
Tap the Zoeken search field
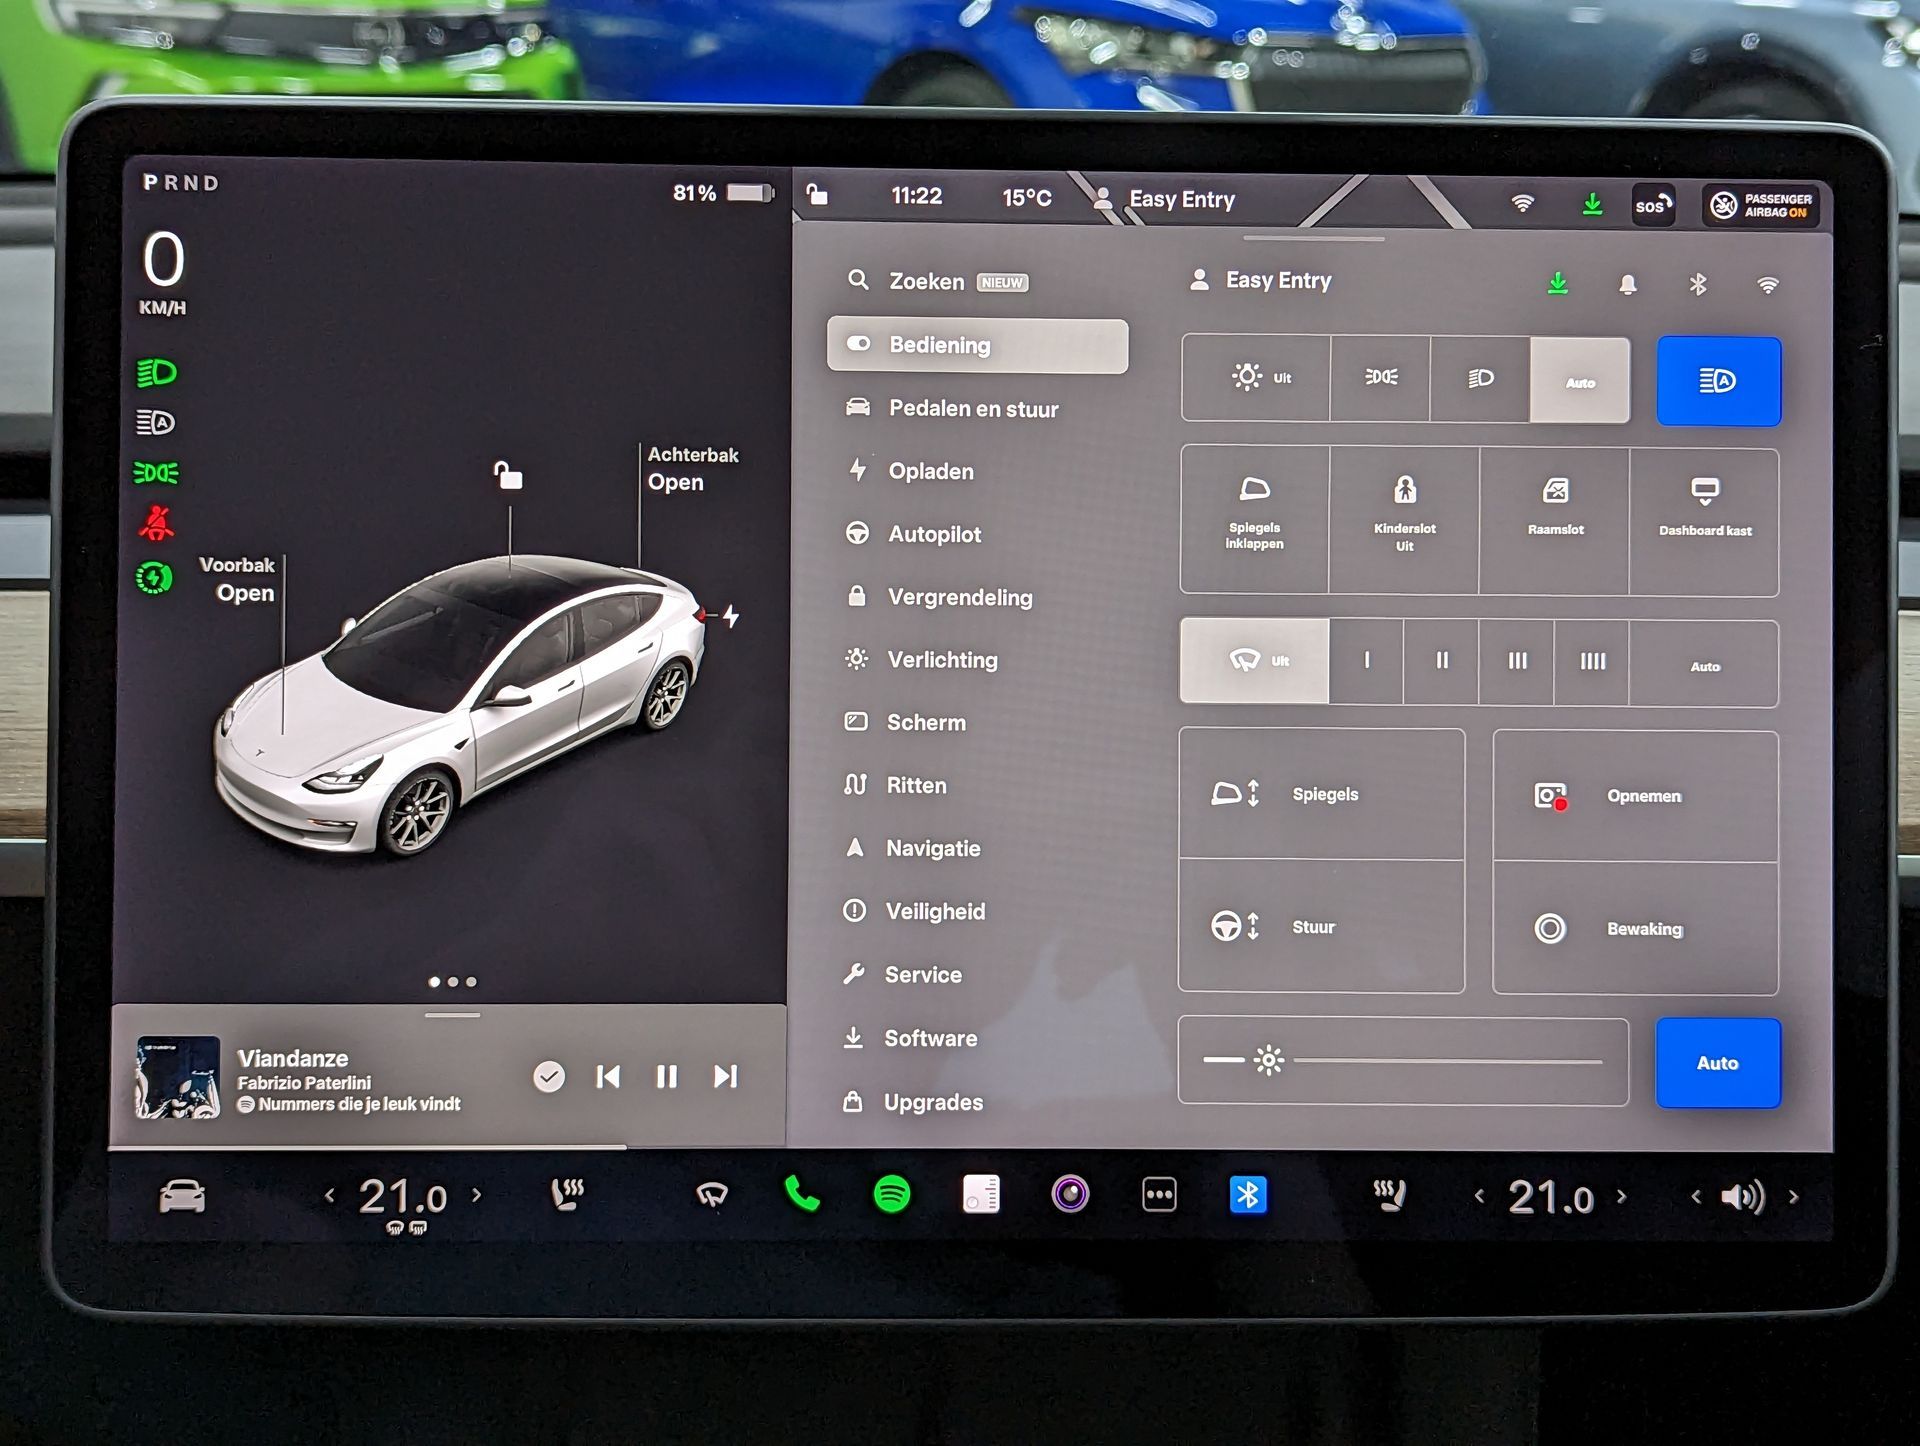938,282
